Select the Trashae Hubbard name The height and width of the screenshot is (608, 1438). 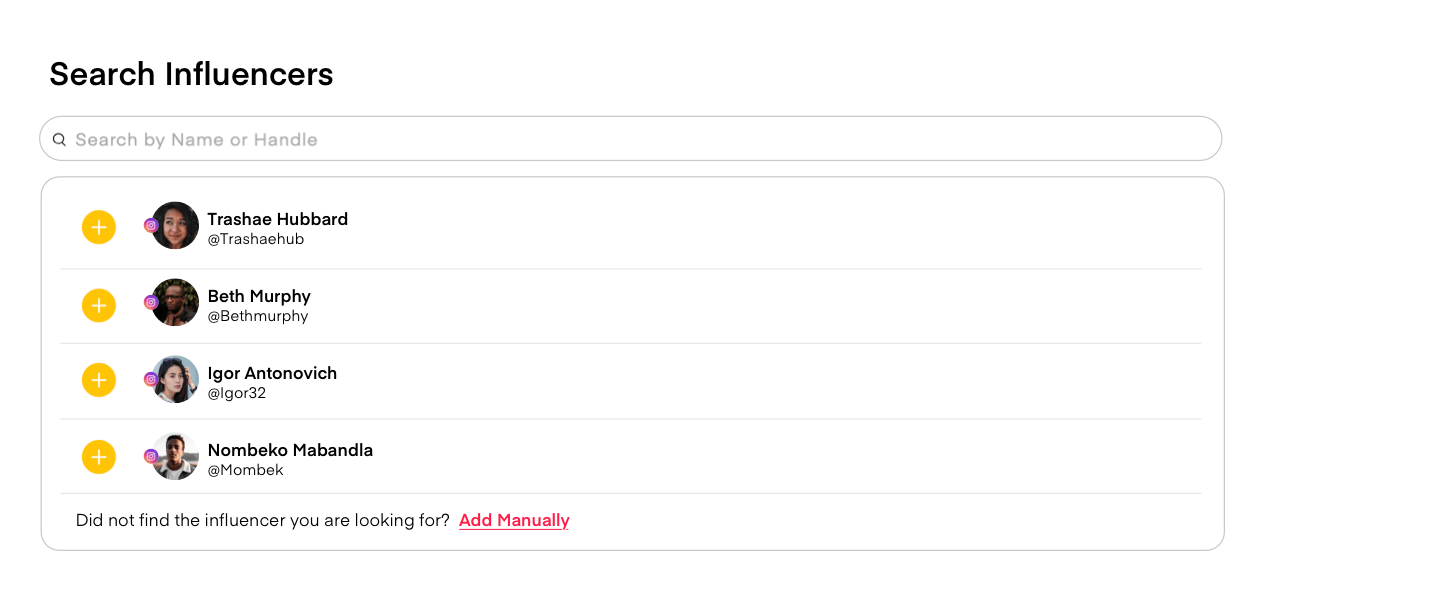(x=277, y=219)
